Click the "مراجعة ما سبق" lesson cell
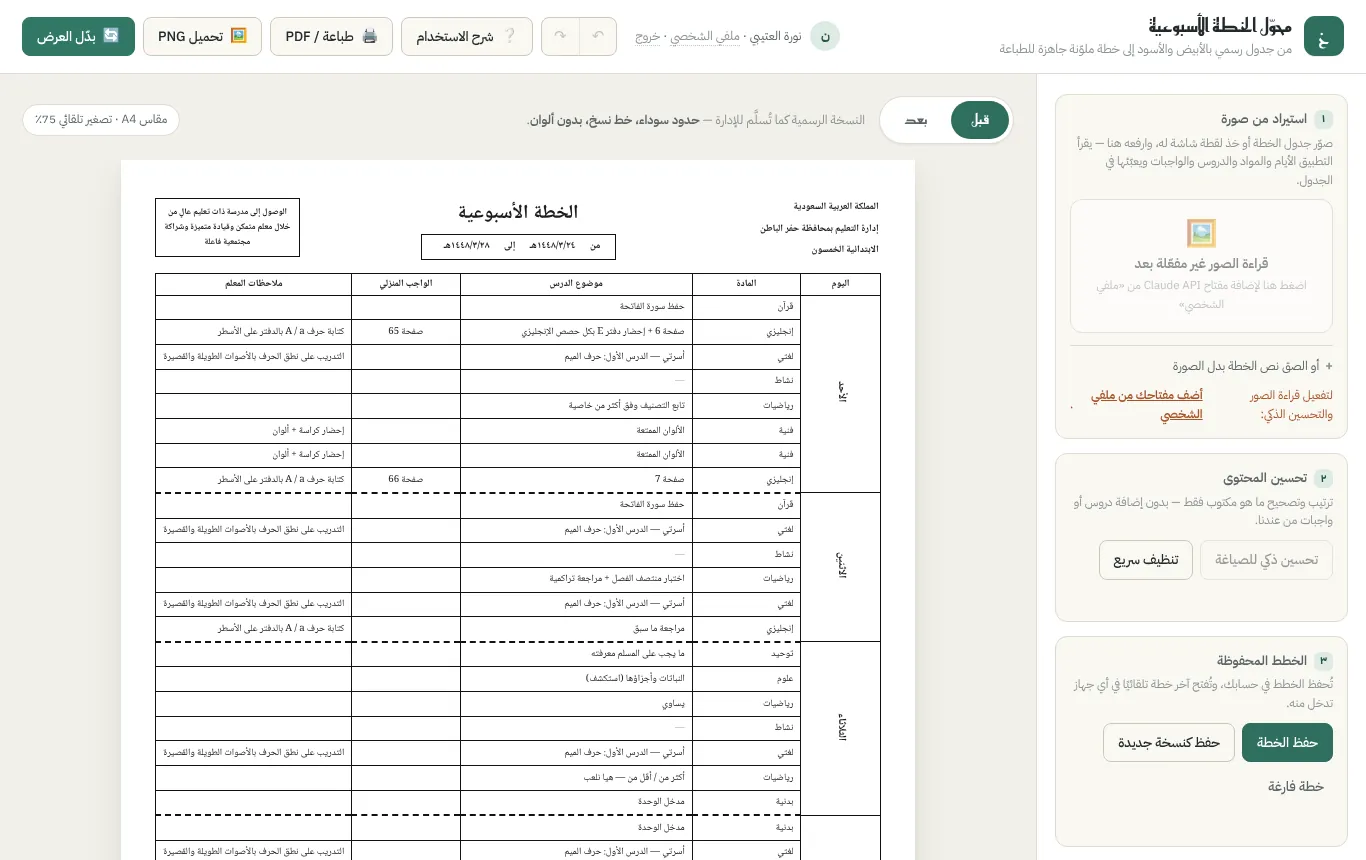This screenshot has height=860, width=1366. pos(576,629)
